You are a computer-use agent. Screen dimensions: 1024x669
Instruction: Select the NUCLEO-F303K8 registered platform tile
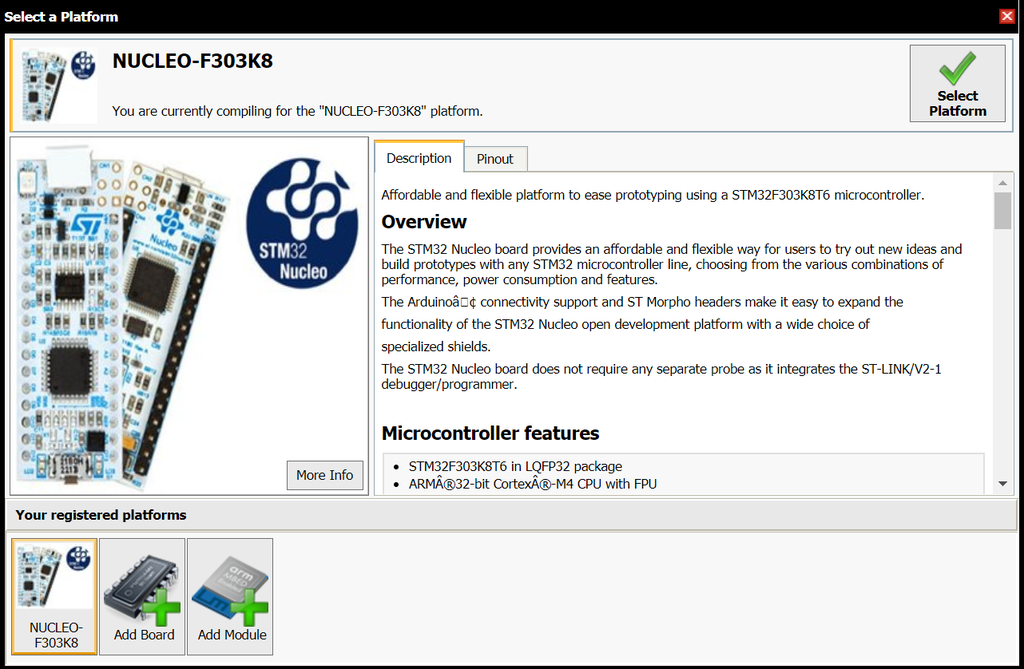tap(55, 596)
